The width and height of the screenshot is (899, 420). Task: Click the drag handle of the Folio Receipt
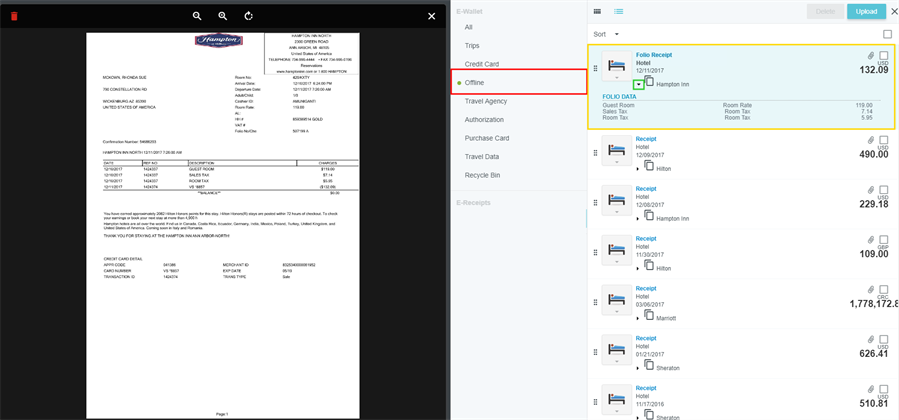click(x=595, y=69)
